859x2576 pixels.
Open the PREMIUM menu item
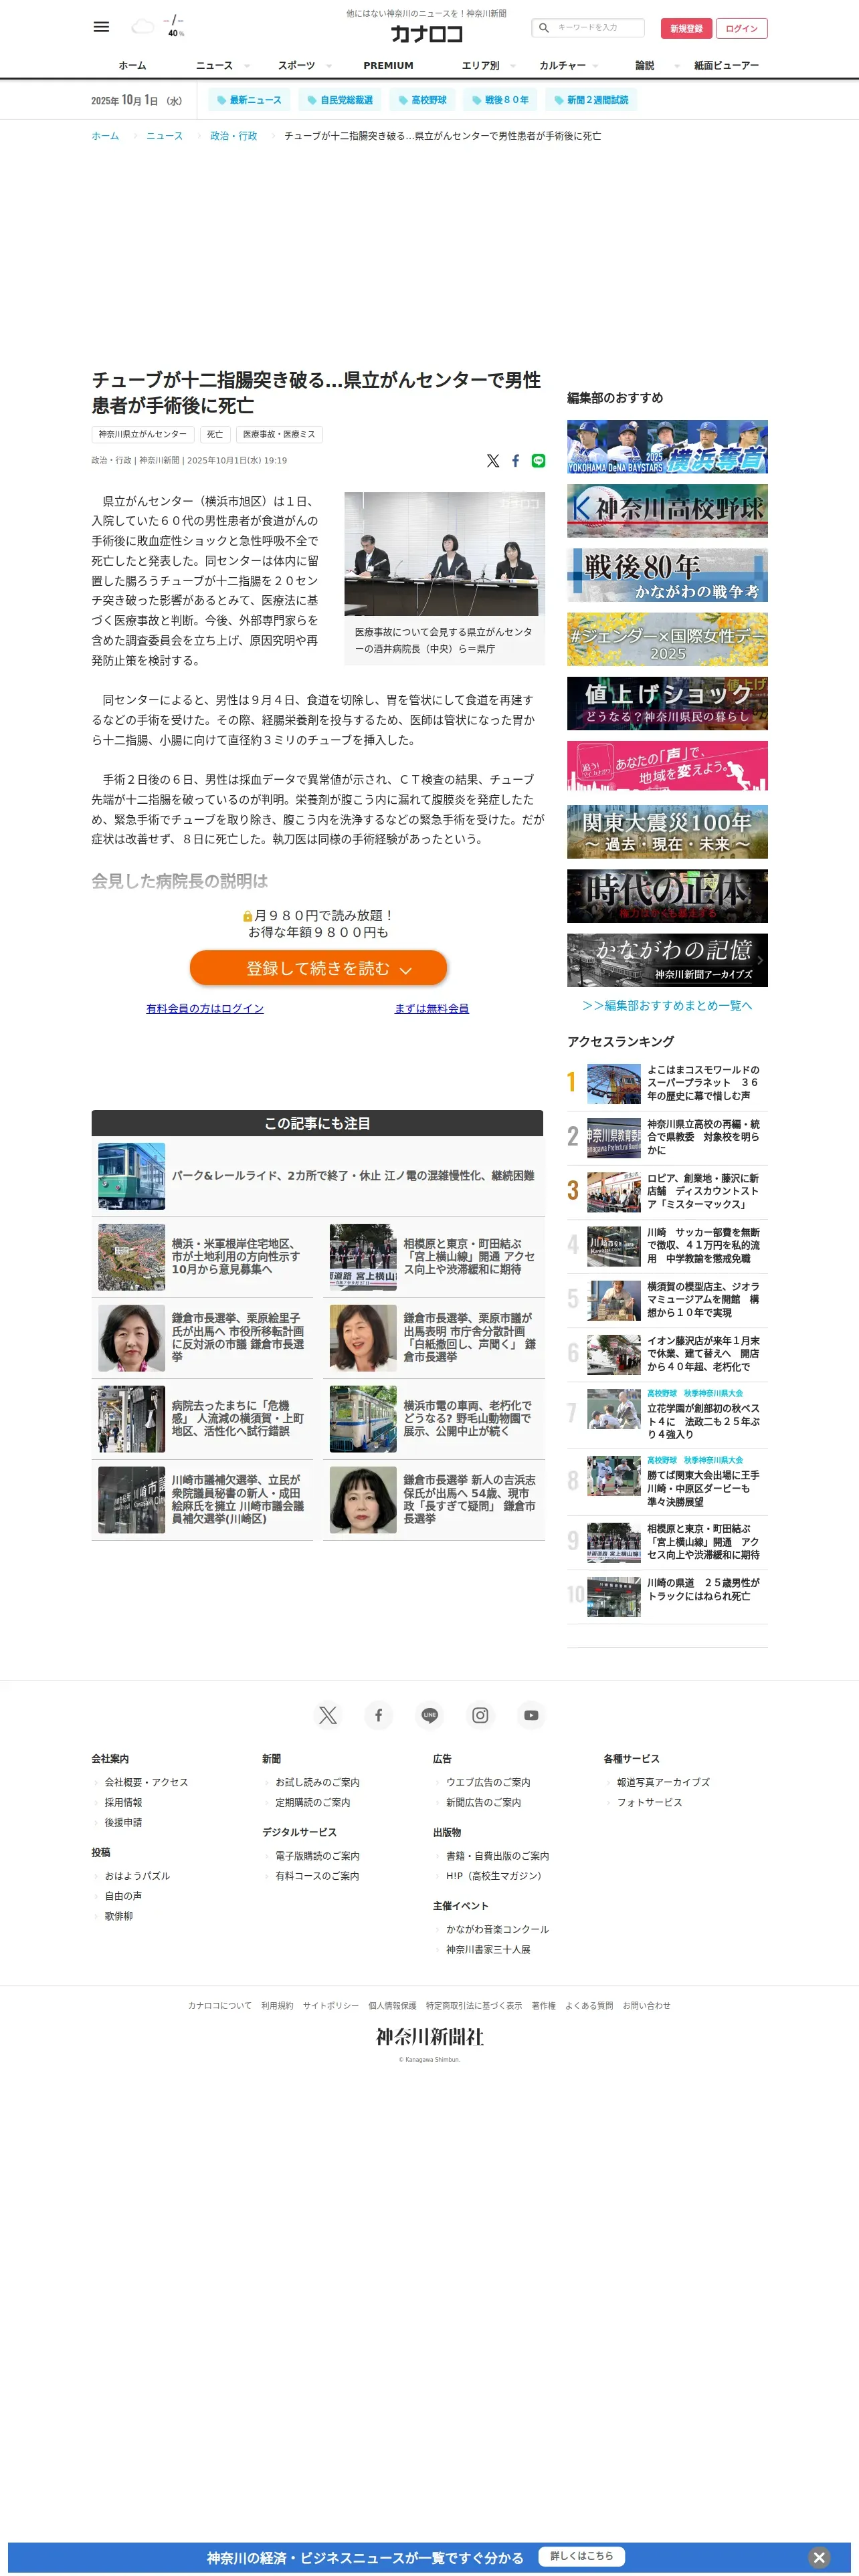(389, 66)
